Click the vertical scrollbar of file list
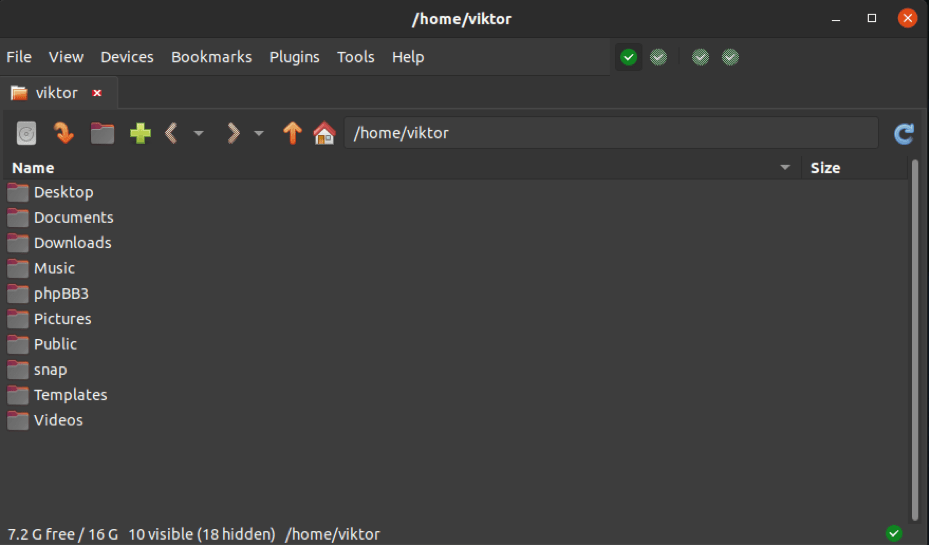The width and height of the screenshot is (929, 545). point(915,340)
